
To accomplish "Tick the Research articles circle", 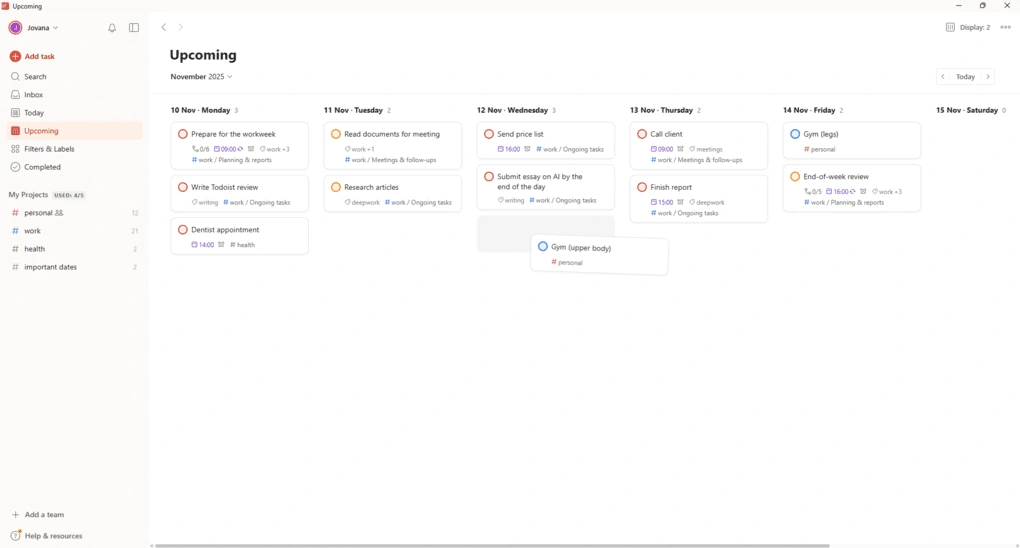I will click(x=336, y=187).
